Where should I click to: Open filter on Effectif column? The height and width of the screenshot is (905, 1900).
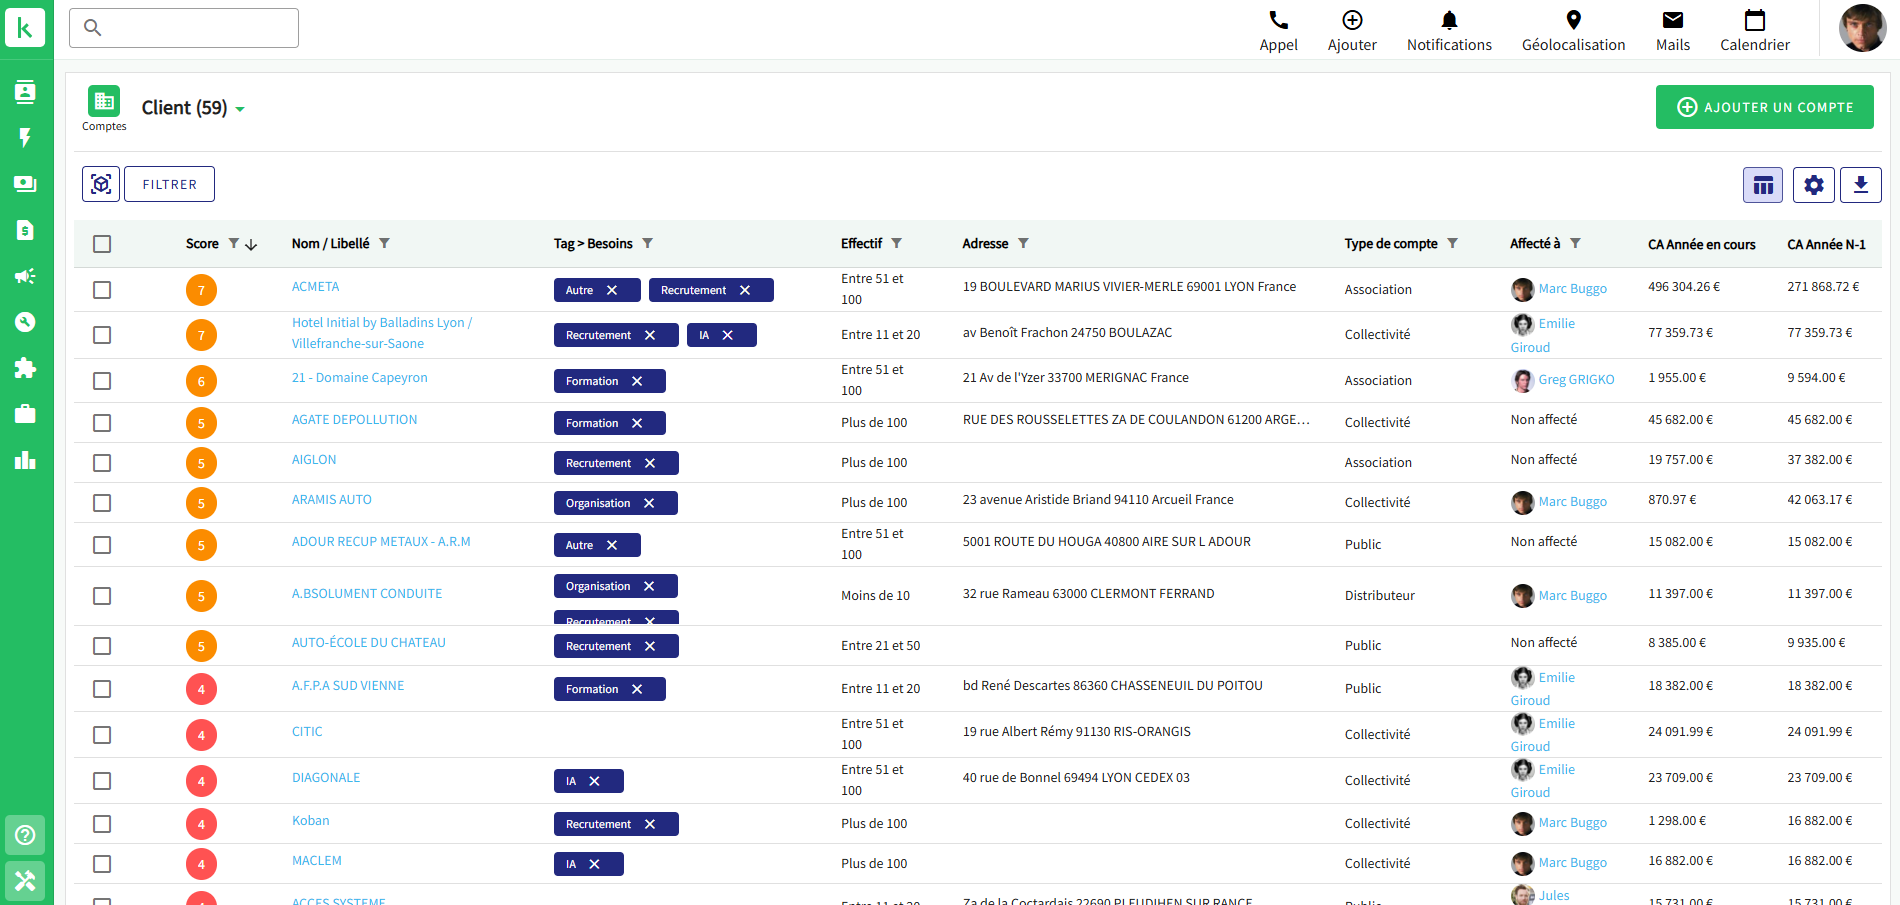coord(896,244)
